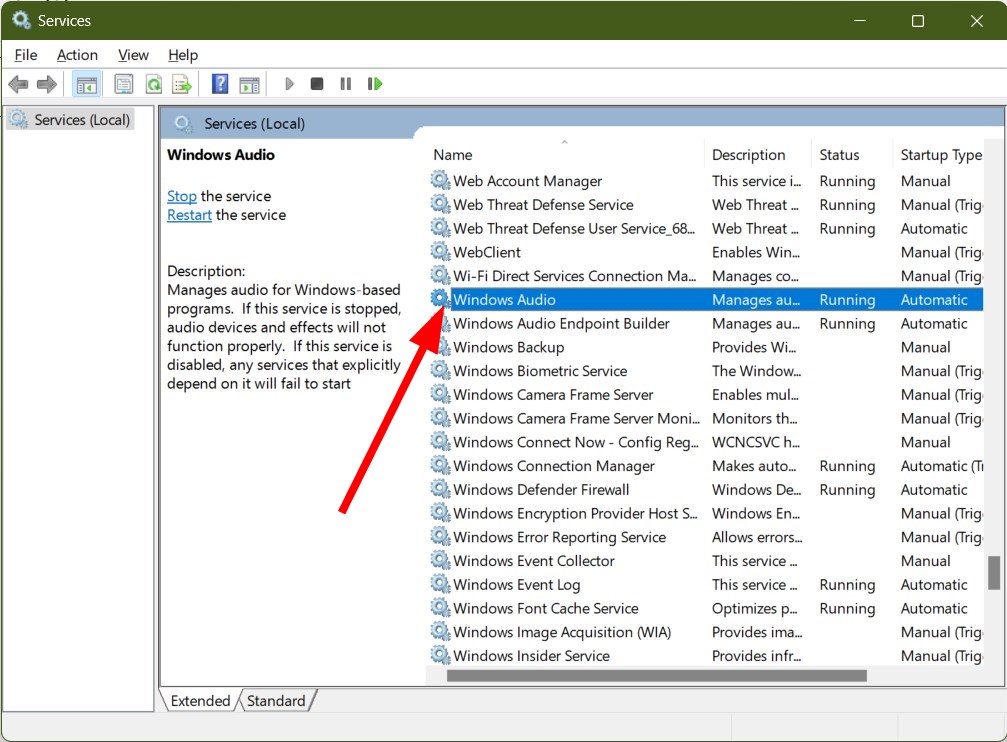Click the Stop the service link
1007x742 pixels.
click(181, 196)
